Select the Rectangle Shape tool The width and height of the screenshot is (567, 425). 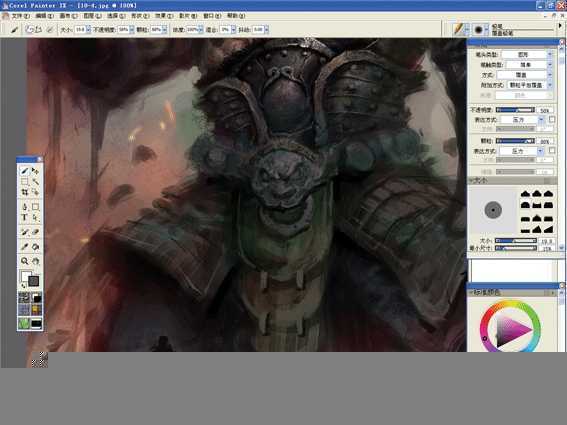pyautogui.click(x=35, y=207)
